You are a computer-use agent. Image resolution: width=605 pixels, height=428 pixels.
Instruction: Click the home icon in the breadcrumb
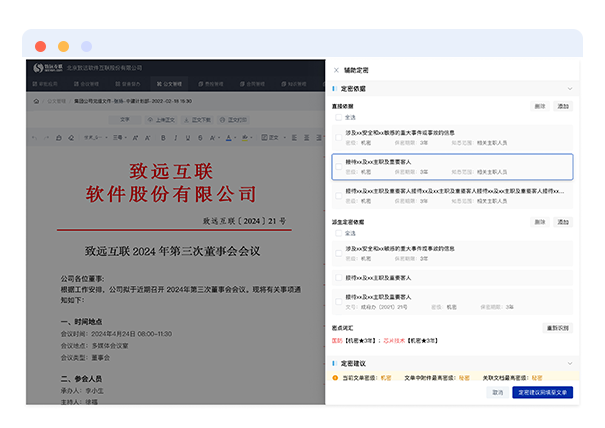(x=36, y=101)
